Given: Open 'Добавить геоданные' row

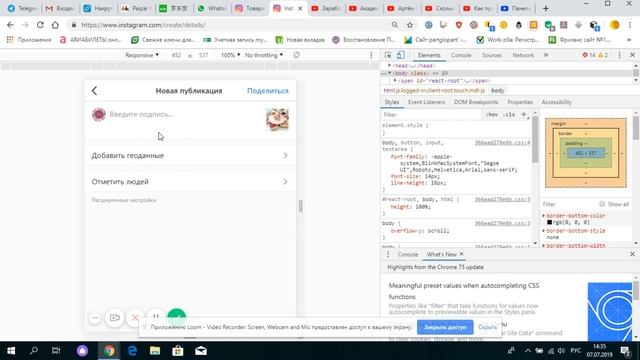Looking at the screenshot, I should pos(190,156).
